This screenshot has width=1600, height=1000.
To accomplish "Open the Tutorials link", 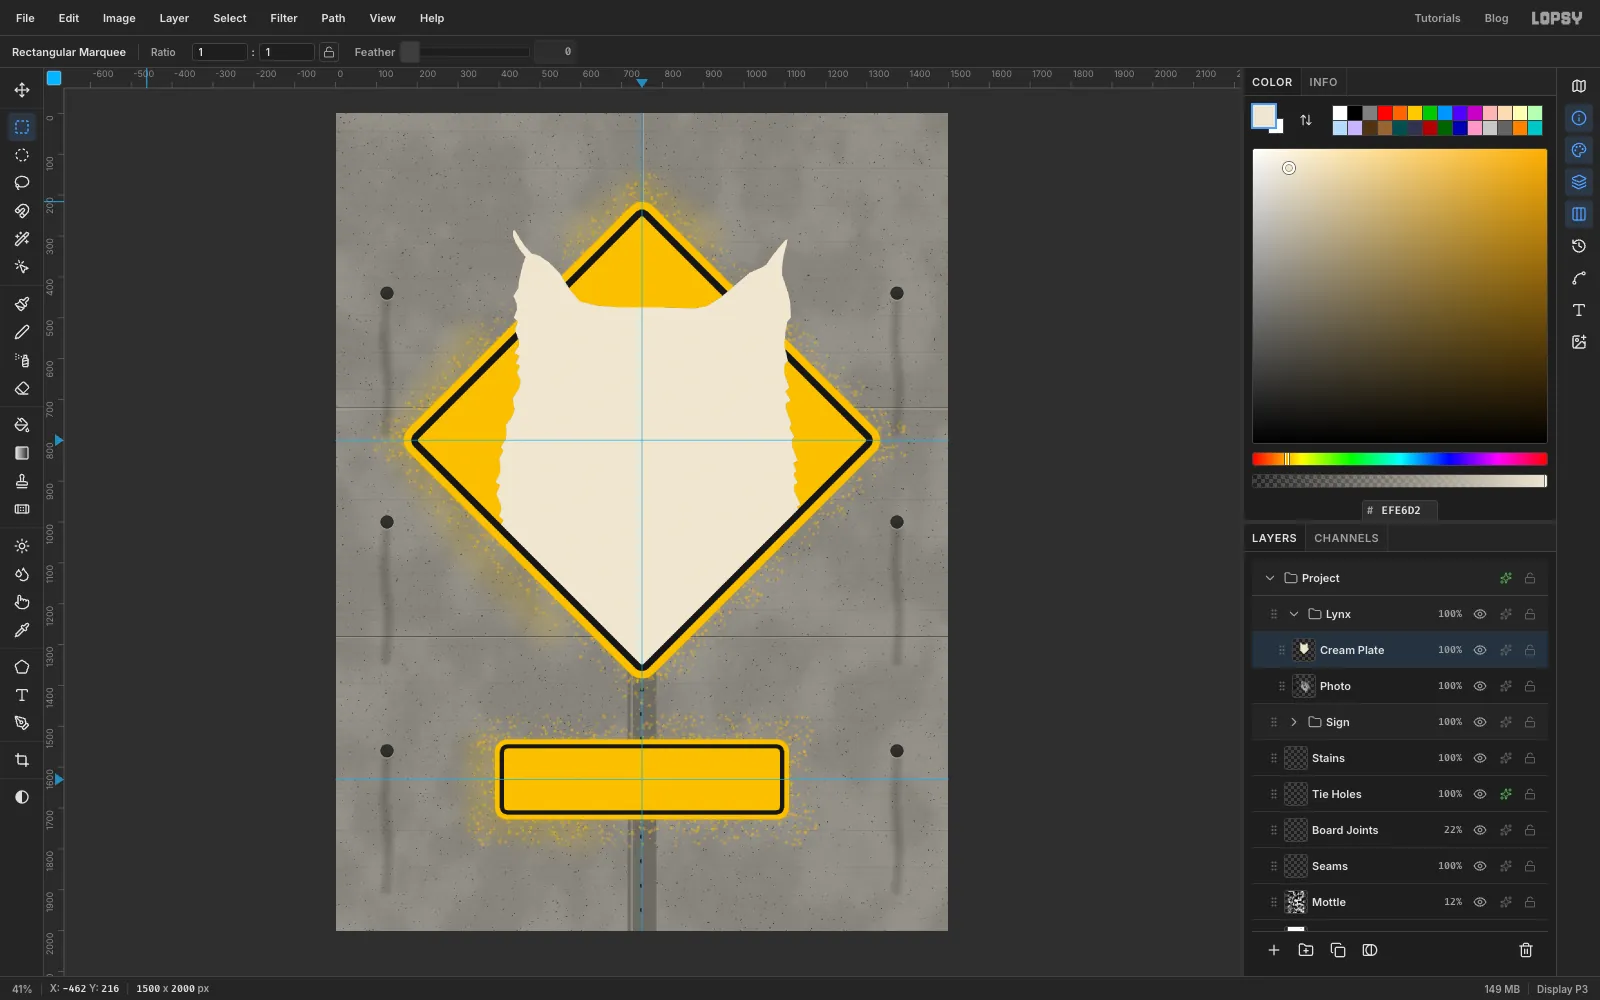I will click(x=1437, y=18).
